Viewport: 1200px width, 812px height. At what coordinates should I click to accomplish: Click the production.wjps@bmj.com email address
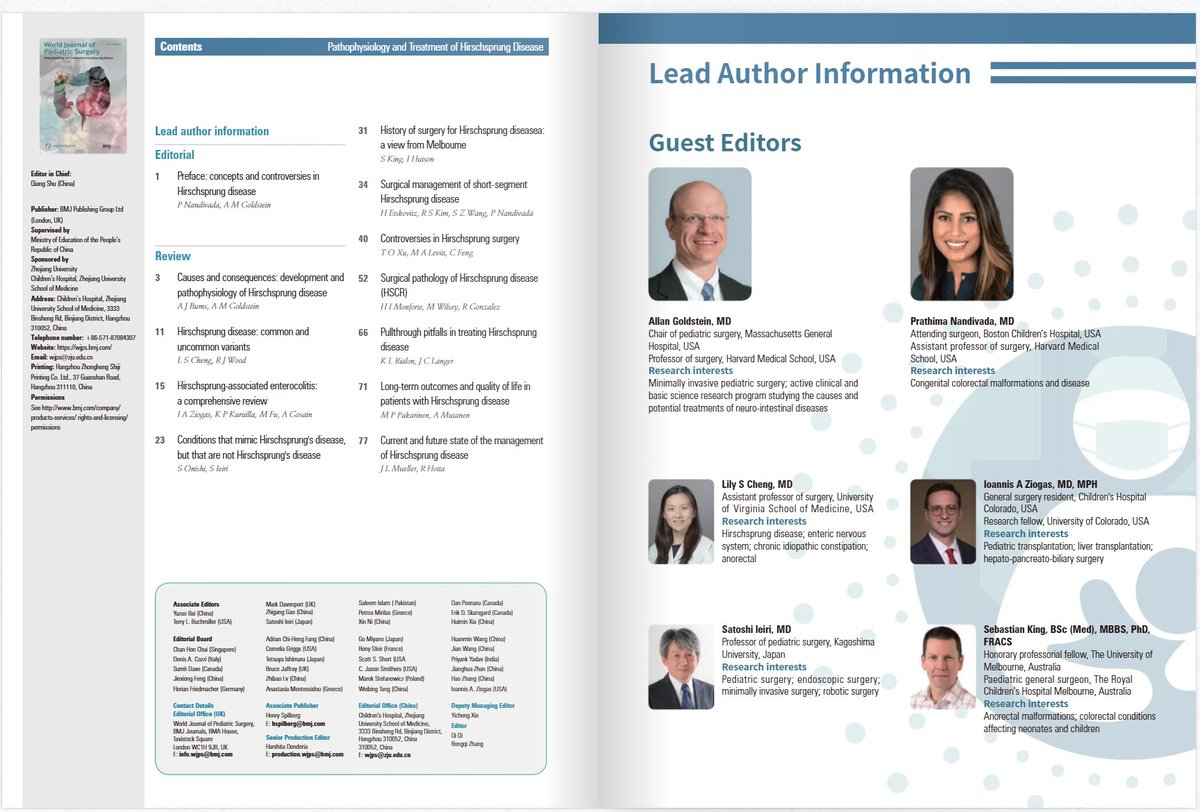[x=307, y=754]
